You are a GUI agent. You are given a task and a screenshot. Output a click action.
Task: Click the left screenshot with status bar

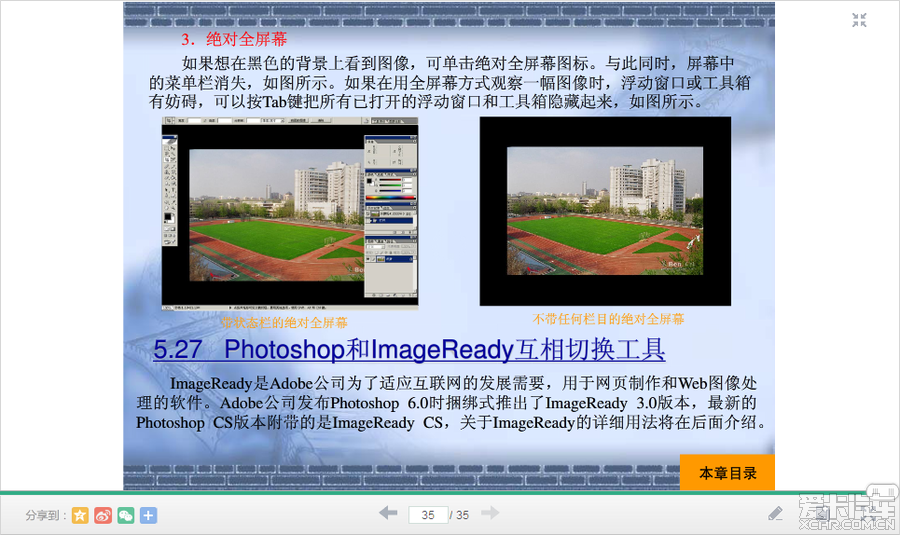[x=290, y=214]
